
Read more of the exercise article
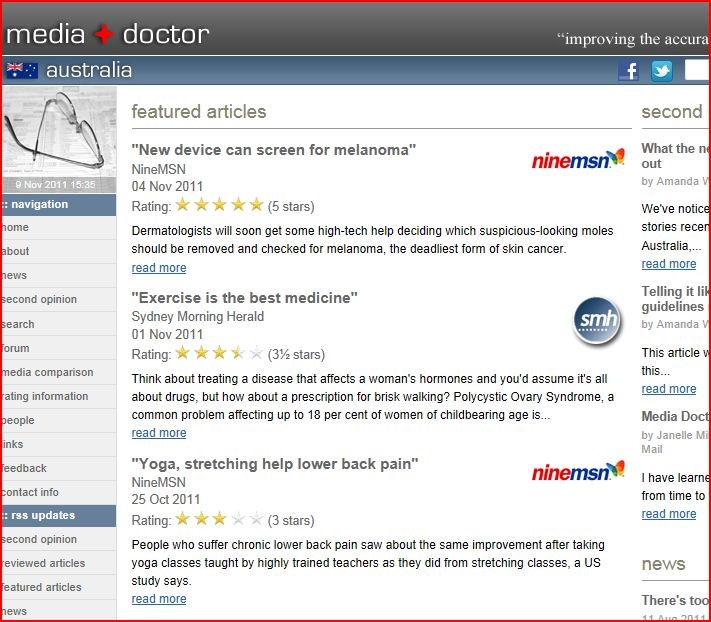(x=159, y=433)
